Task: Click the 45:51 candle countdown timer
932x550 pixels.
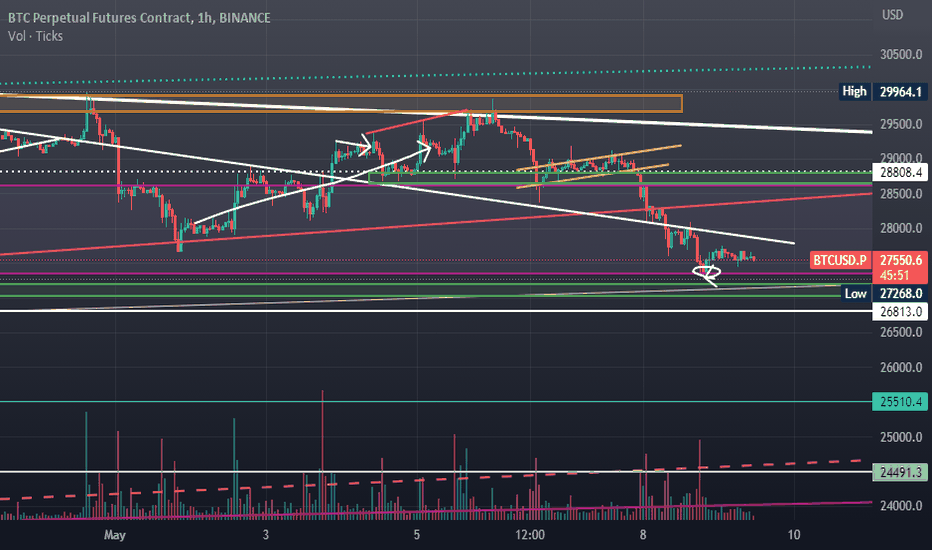Action: pos(895,275)
